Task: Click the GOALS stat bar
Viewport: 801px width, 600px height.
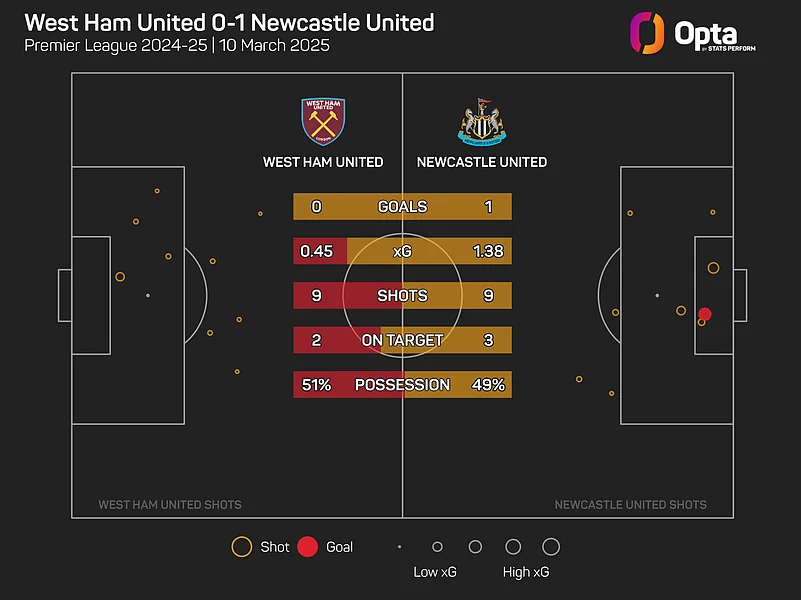Action: [402, 207]
